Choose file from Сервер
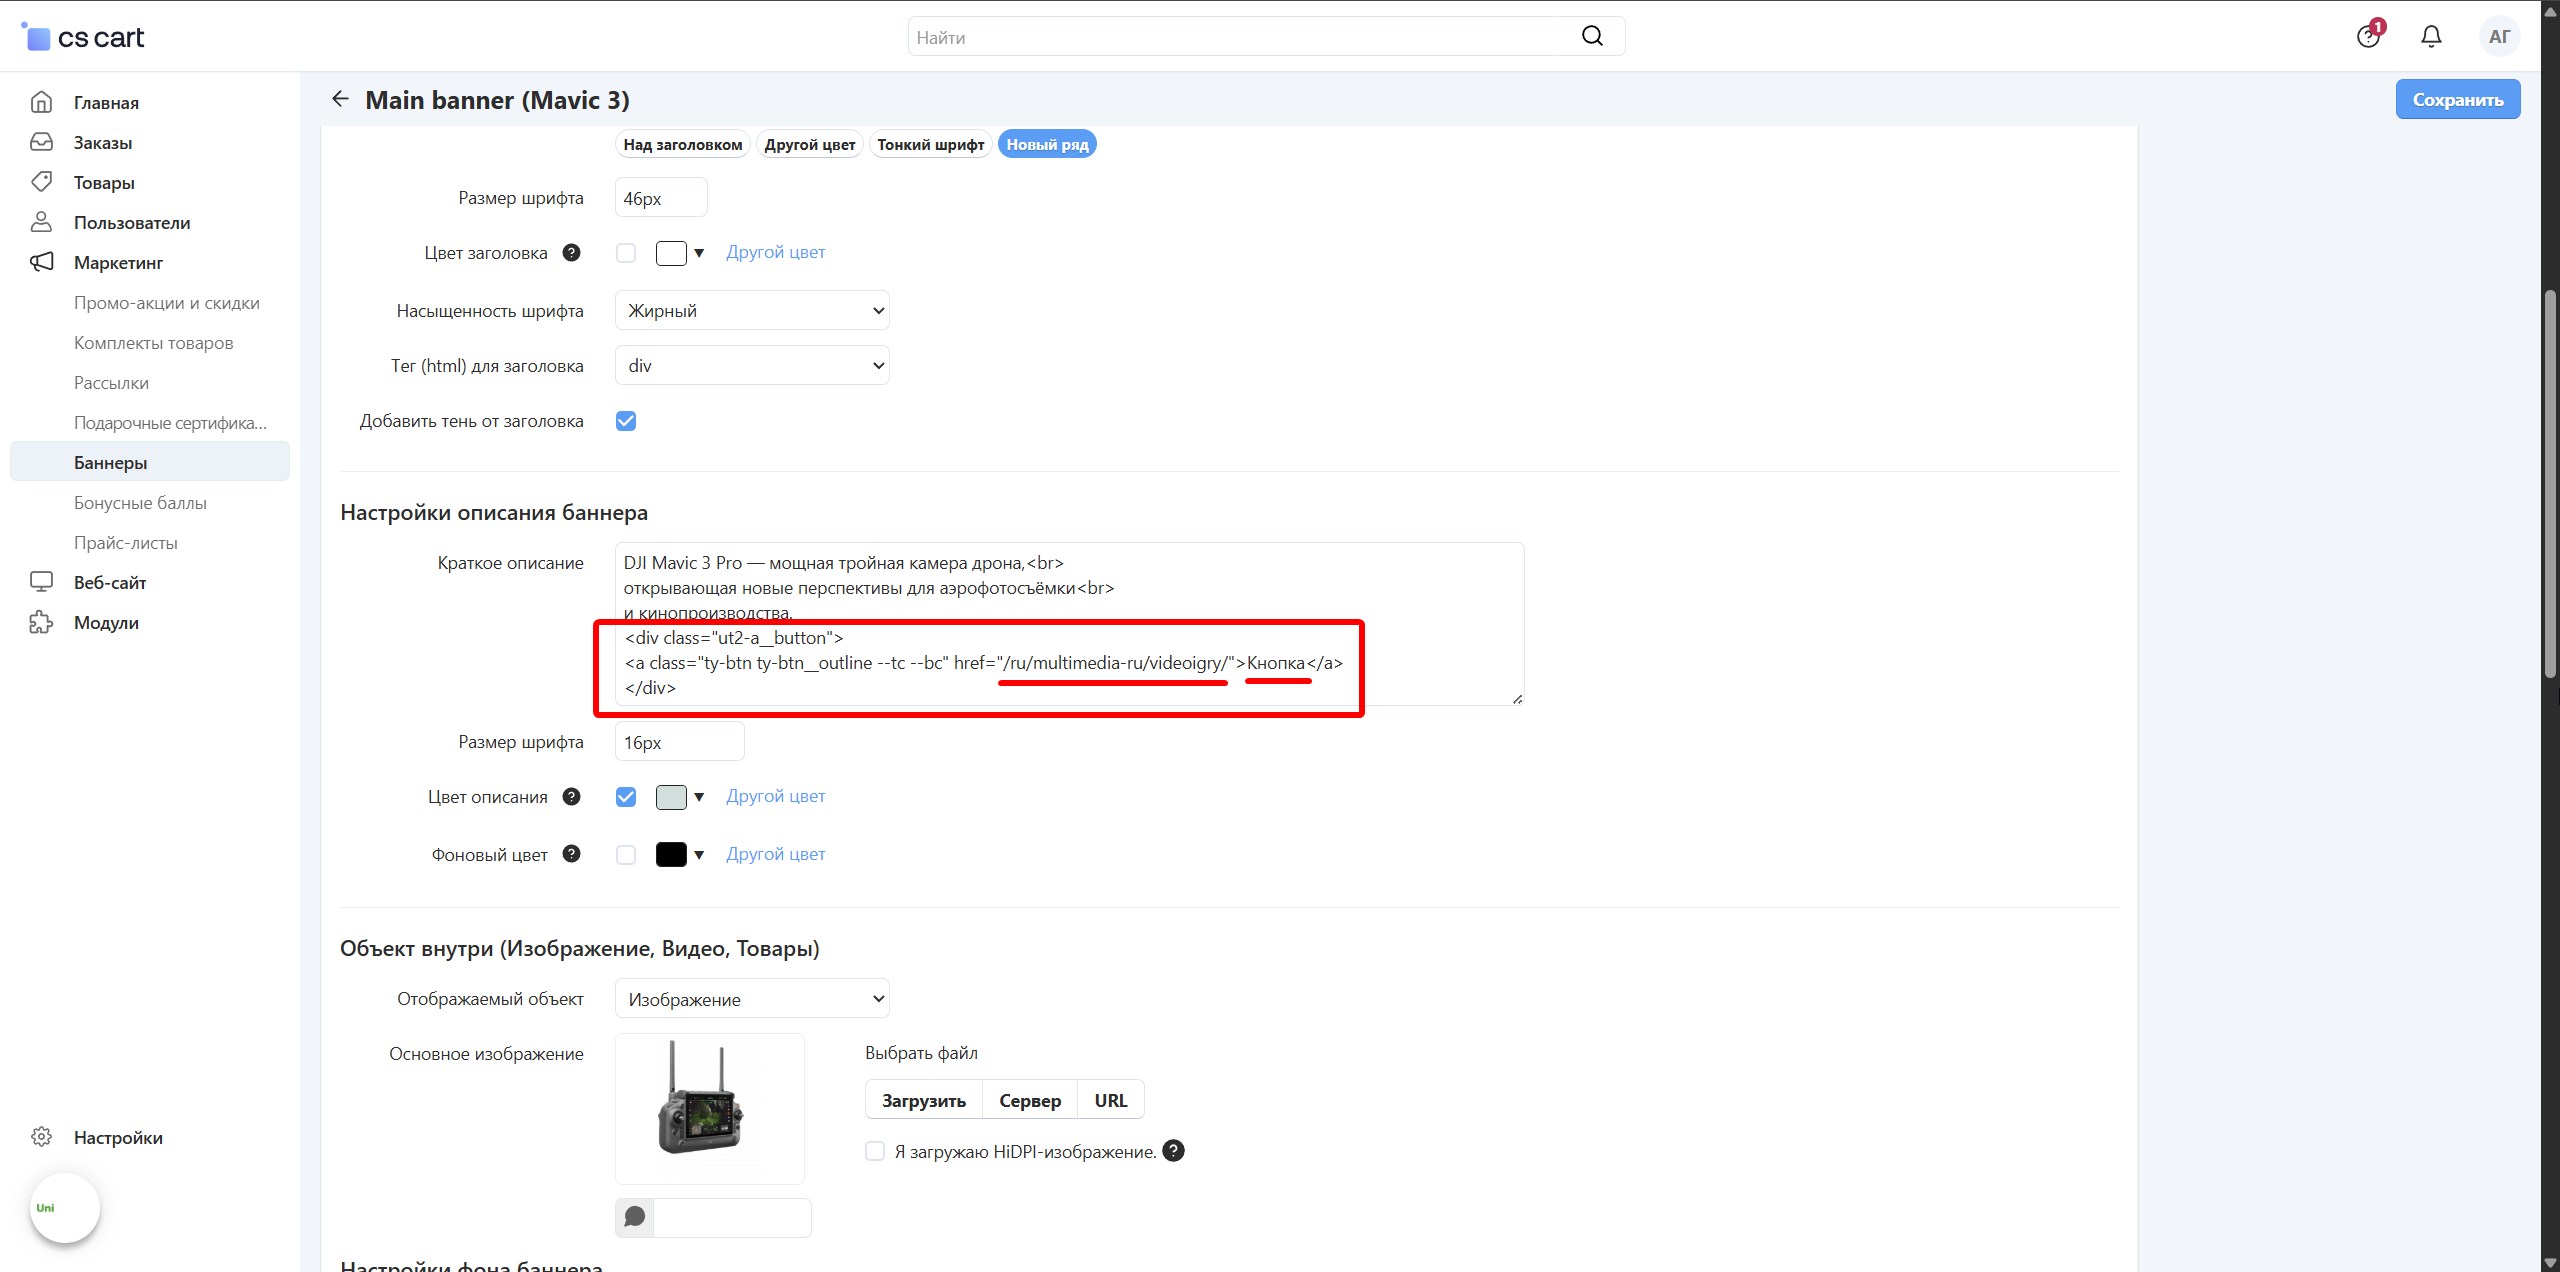Image resolution: width=2560 pixels, height=1272 pixels. click(x=1030, y=1100)
